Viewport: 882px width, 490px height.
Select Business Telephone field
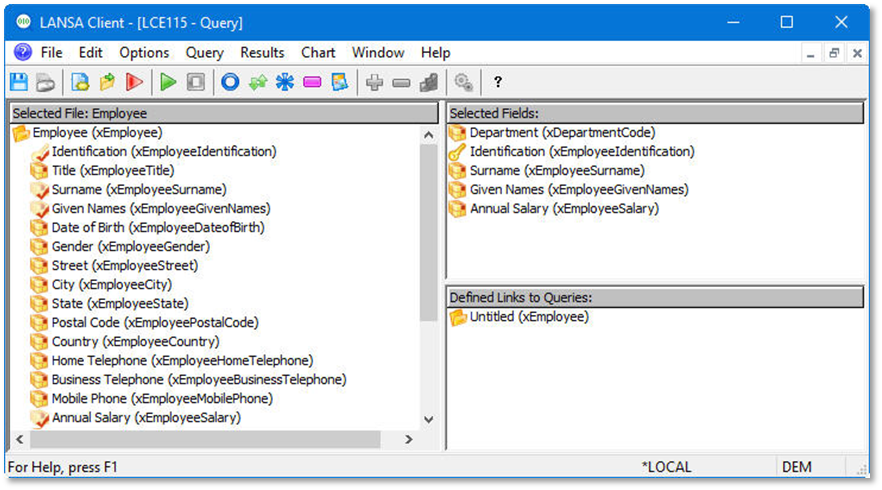click(x=188, y=380)
